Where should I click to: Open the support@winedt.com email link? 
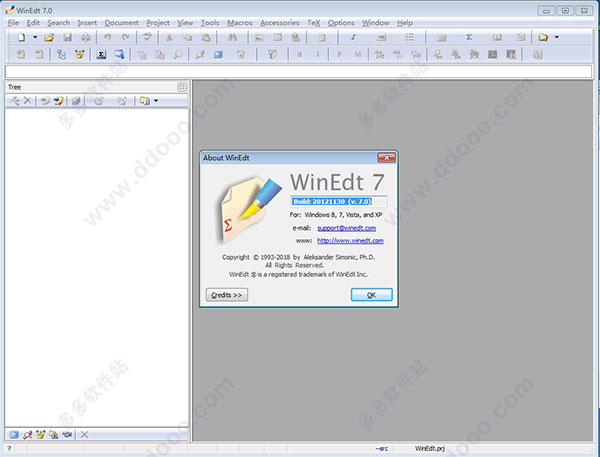point(346,228)
